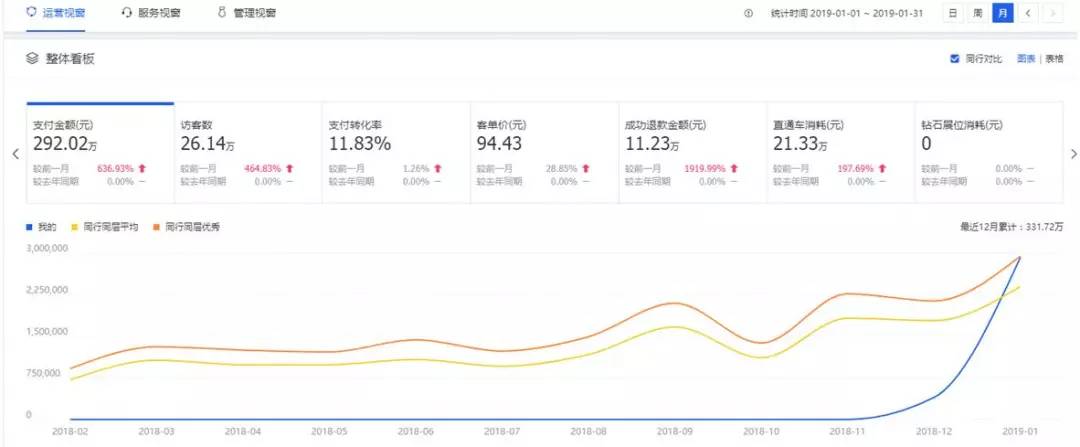Click the 3,000,000 y-axis label

coord(48,248)
